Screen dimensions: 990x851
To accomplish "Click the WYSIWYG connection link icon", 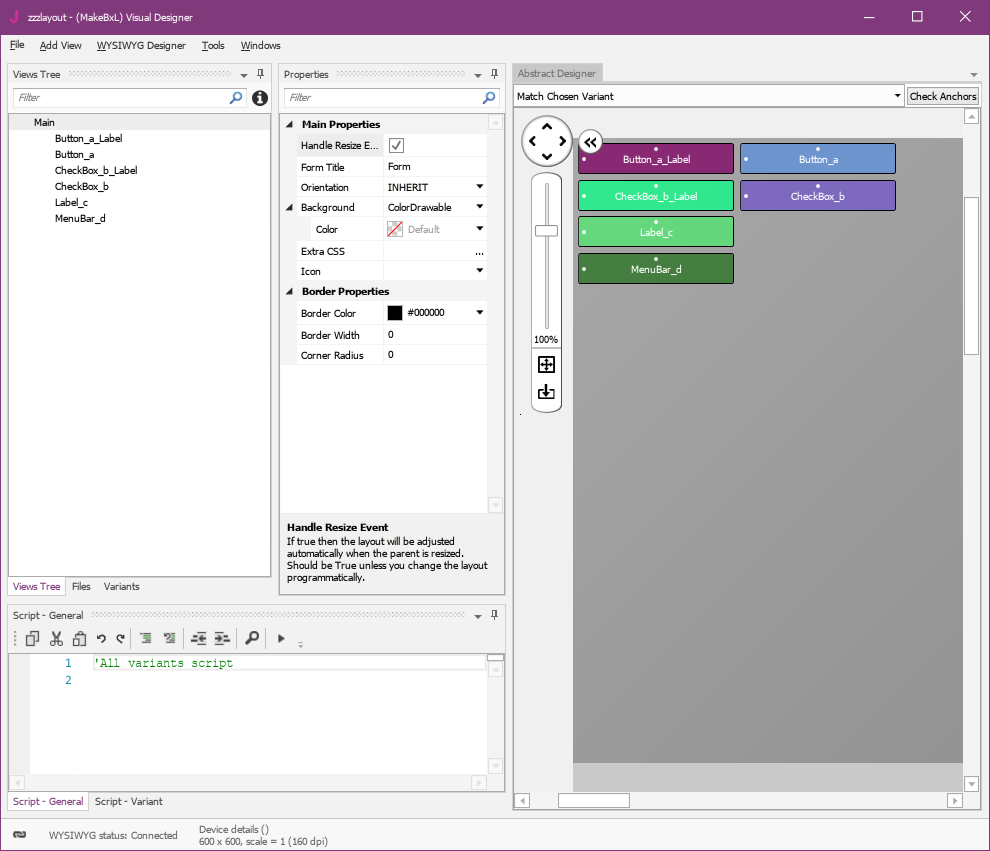I will (20, 835).
